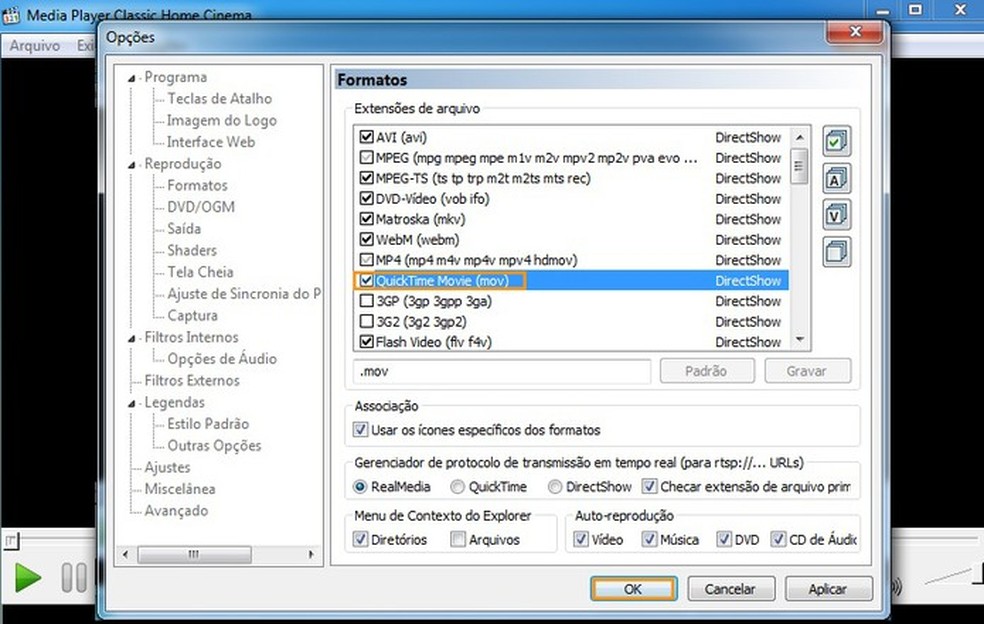Select Saída in the options tree
The image size is (984, 624).
click(184, 229)
